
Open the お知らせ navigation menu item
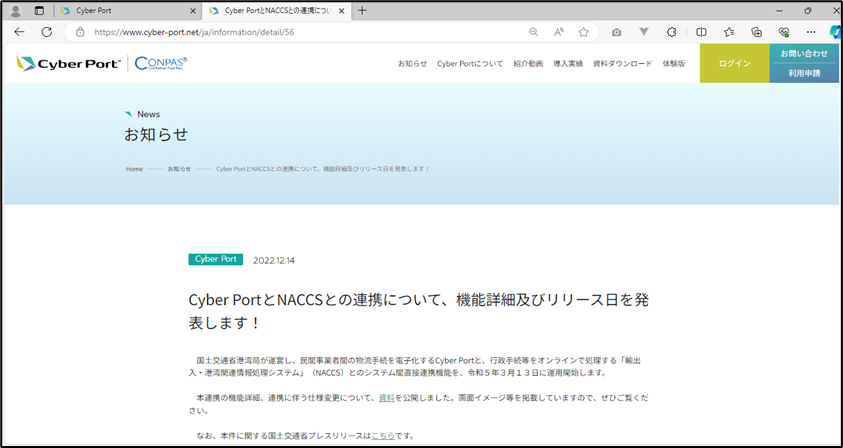pyautogui.click(x=411, y=64)
